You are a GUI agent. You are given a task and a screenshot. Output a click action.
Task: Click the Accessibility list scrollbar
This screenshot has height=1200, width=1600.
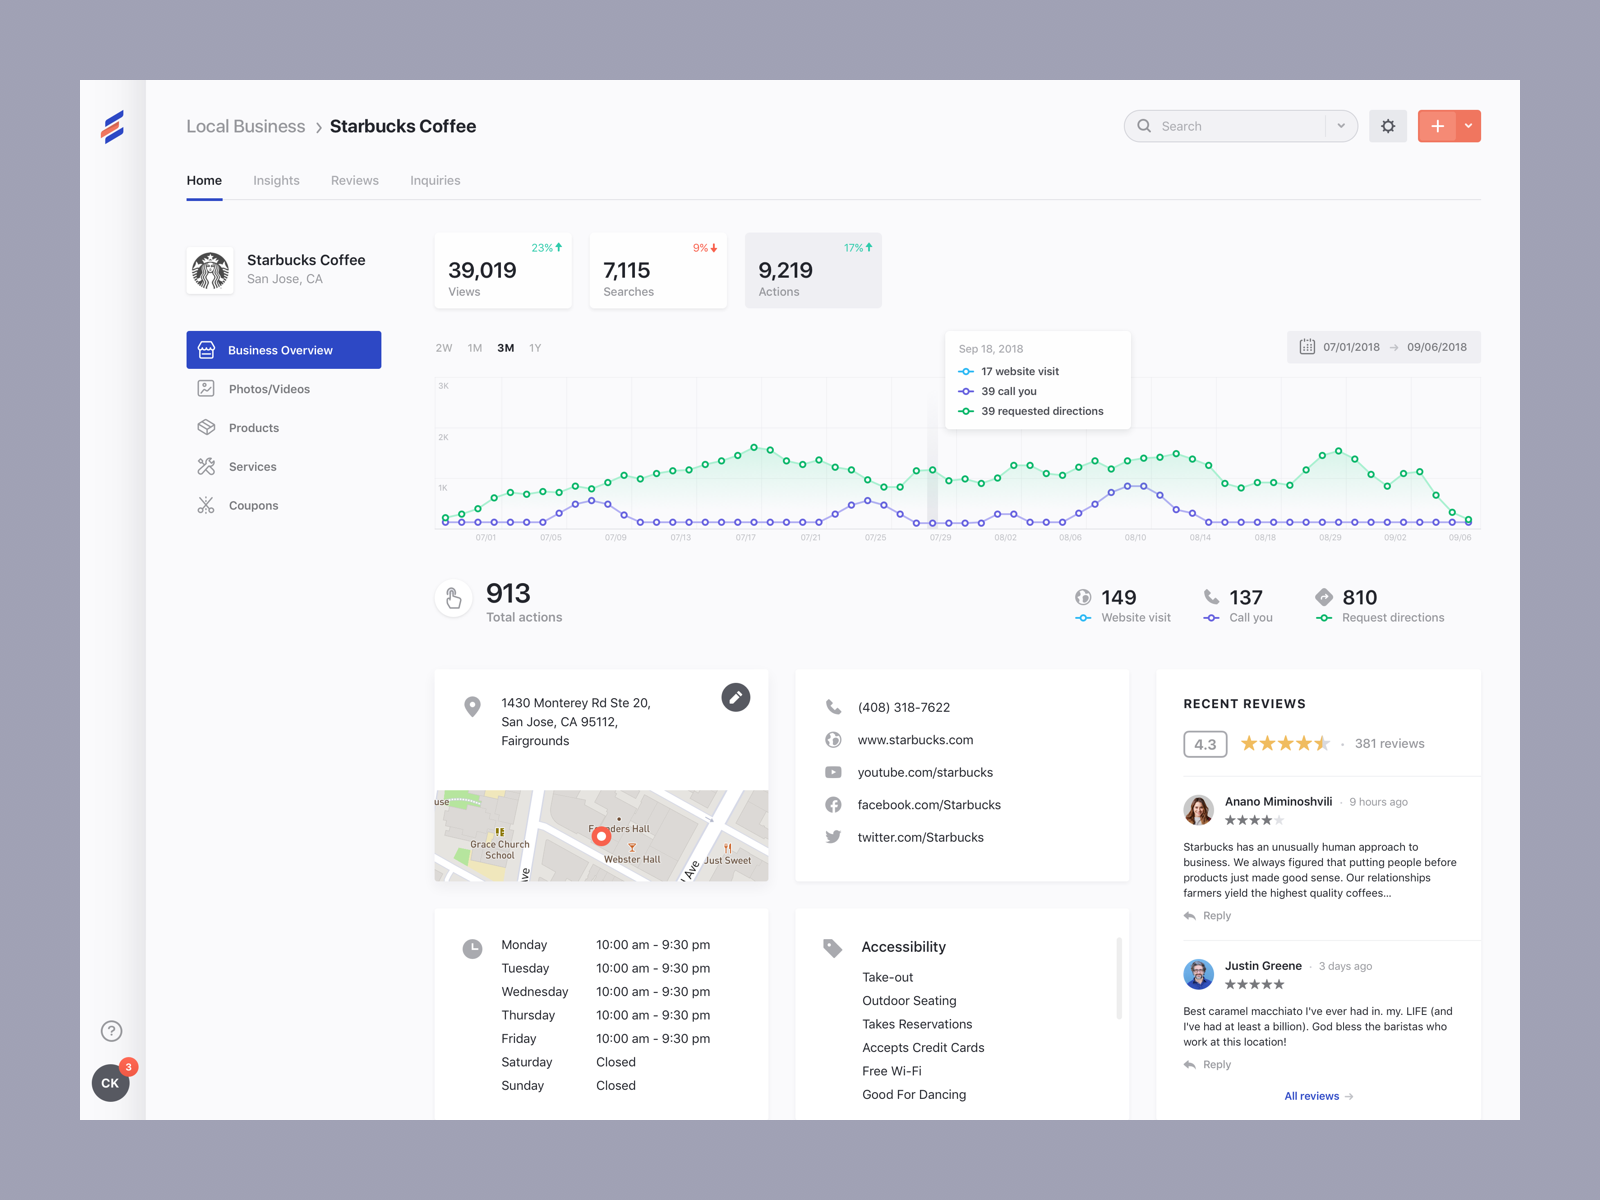click(1119, 978)
